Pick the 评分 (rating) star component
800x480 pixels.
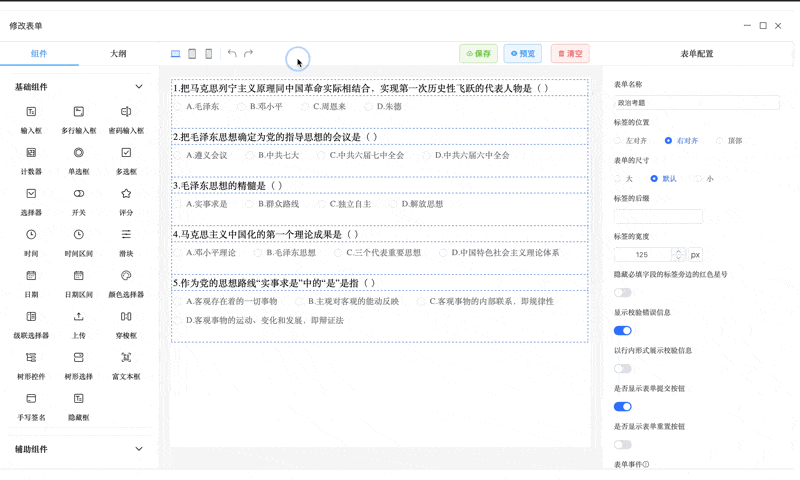pyautogui.click(x=126, y=194)
